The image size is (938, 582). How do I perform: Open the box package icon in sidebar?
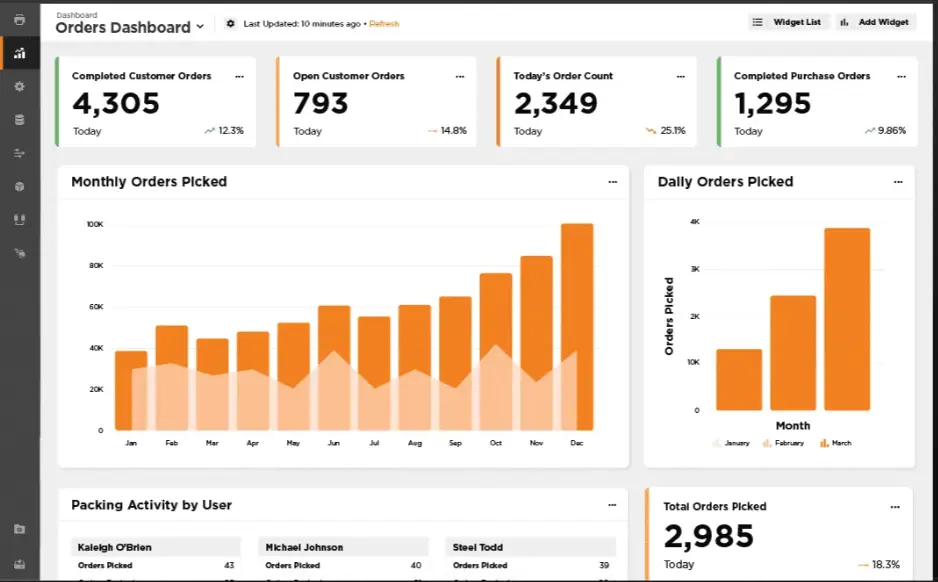click(x=19, y=187)
